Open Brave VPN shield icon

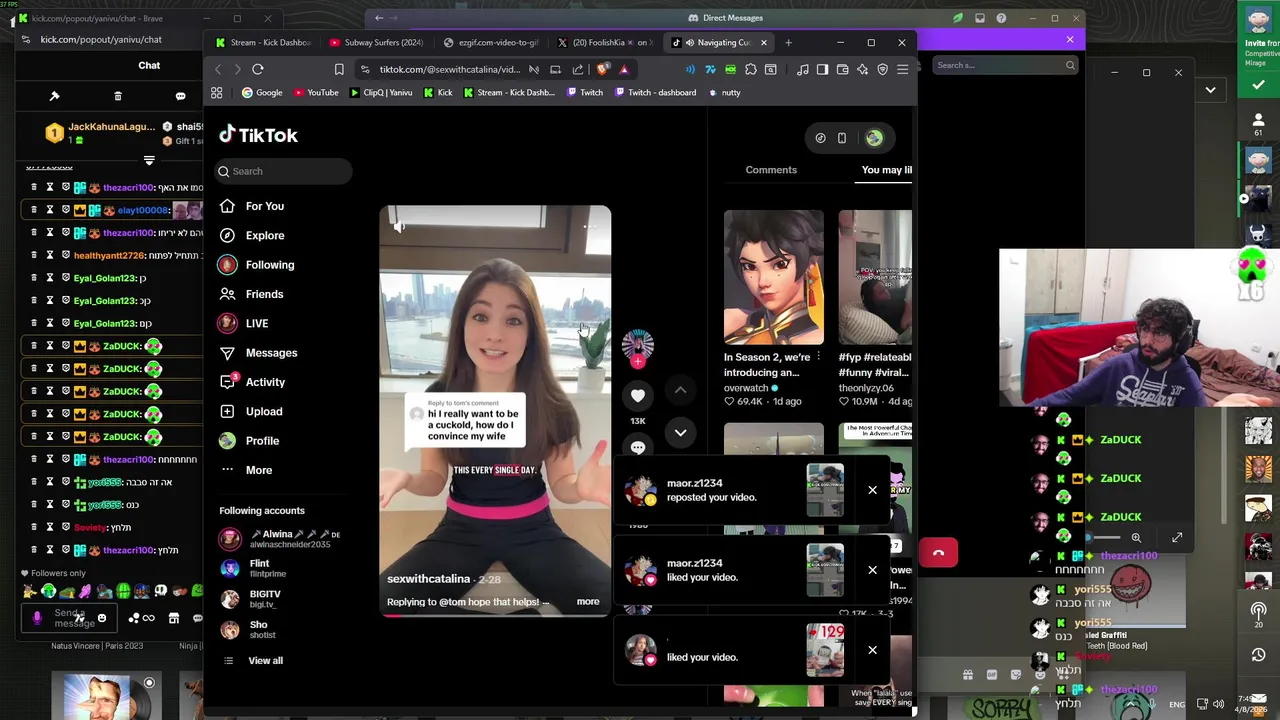tap(882, 69)
